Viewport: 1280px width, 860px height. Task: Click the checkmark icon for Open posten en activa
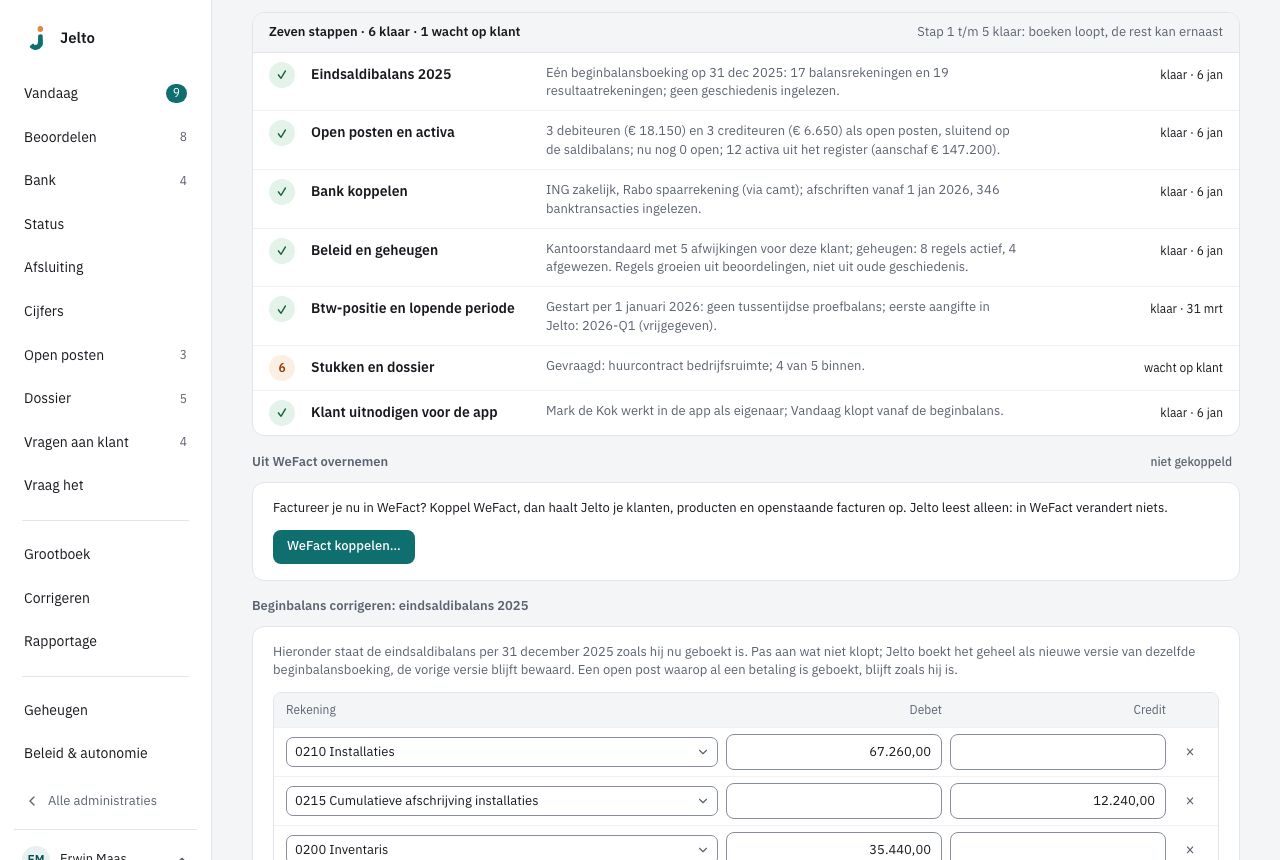point(282,133)
